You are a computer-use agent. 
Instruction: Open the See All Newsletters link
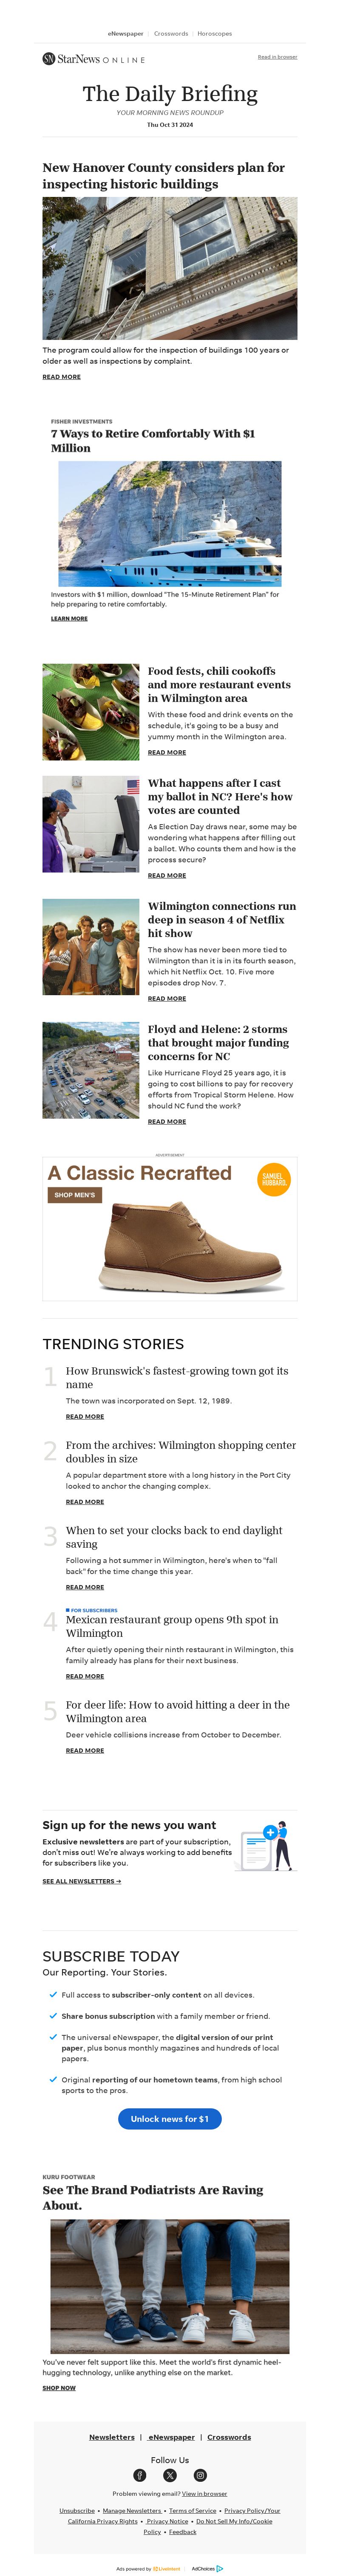[82, 1881]
